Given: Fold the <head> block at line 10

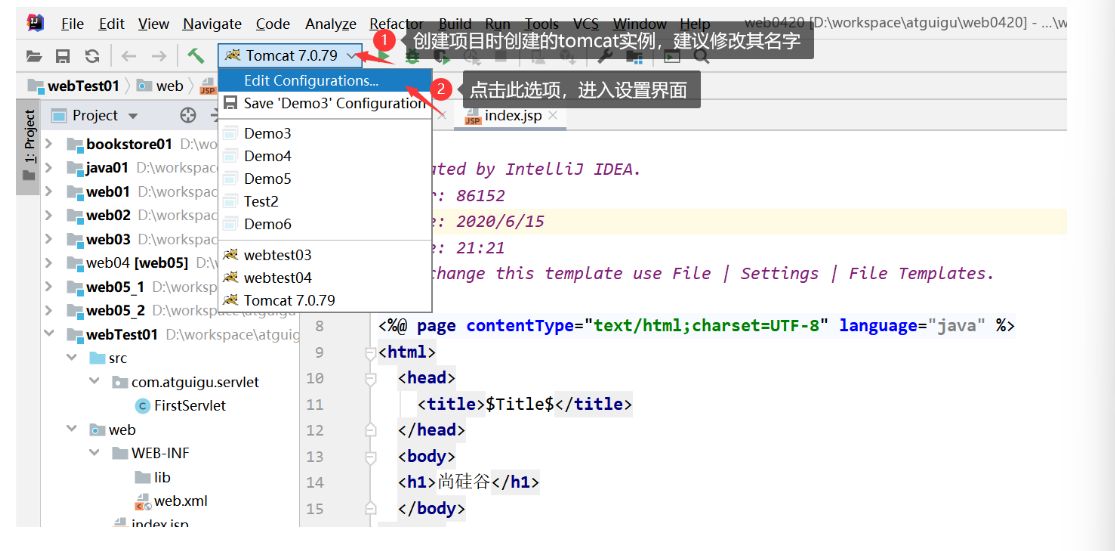Looking at the screenshot, I should click(x=369, y=379).
